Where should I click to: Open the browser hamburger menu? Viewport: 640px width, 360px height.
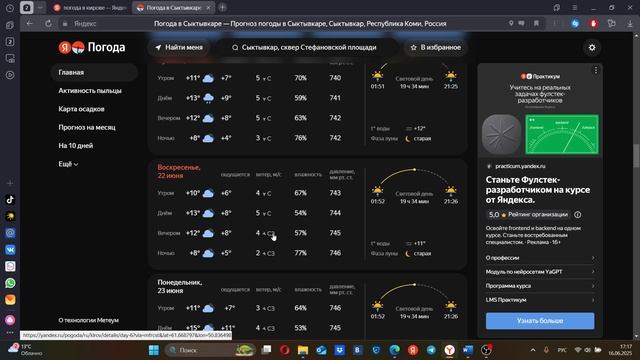pos(575,8)
